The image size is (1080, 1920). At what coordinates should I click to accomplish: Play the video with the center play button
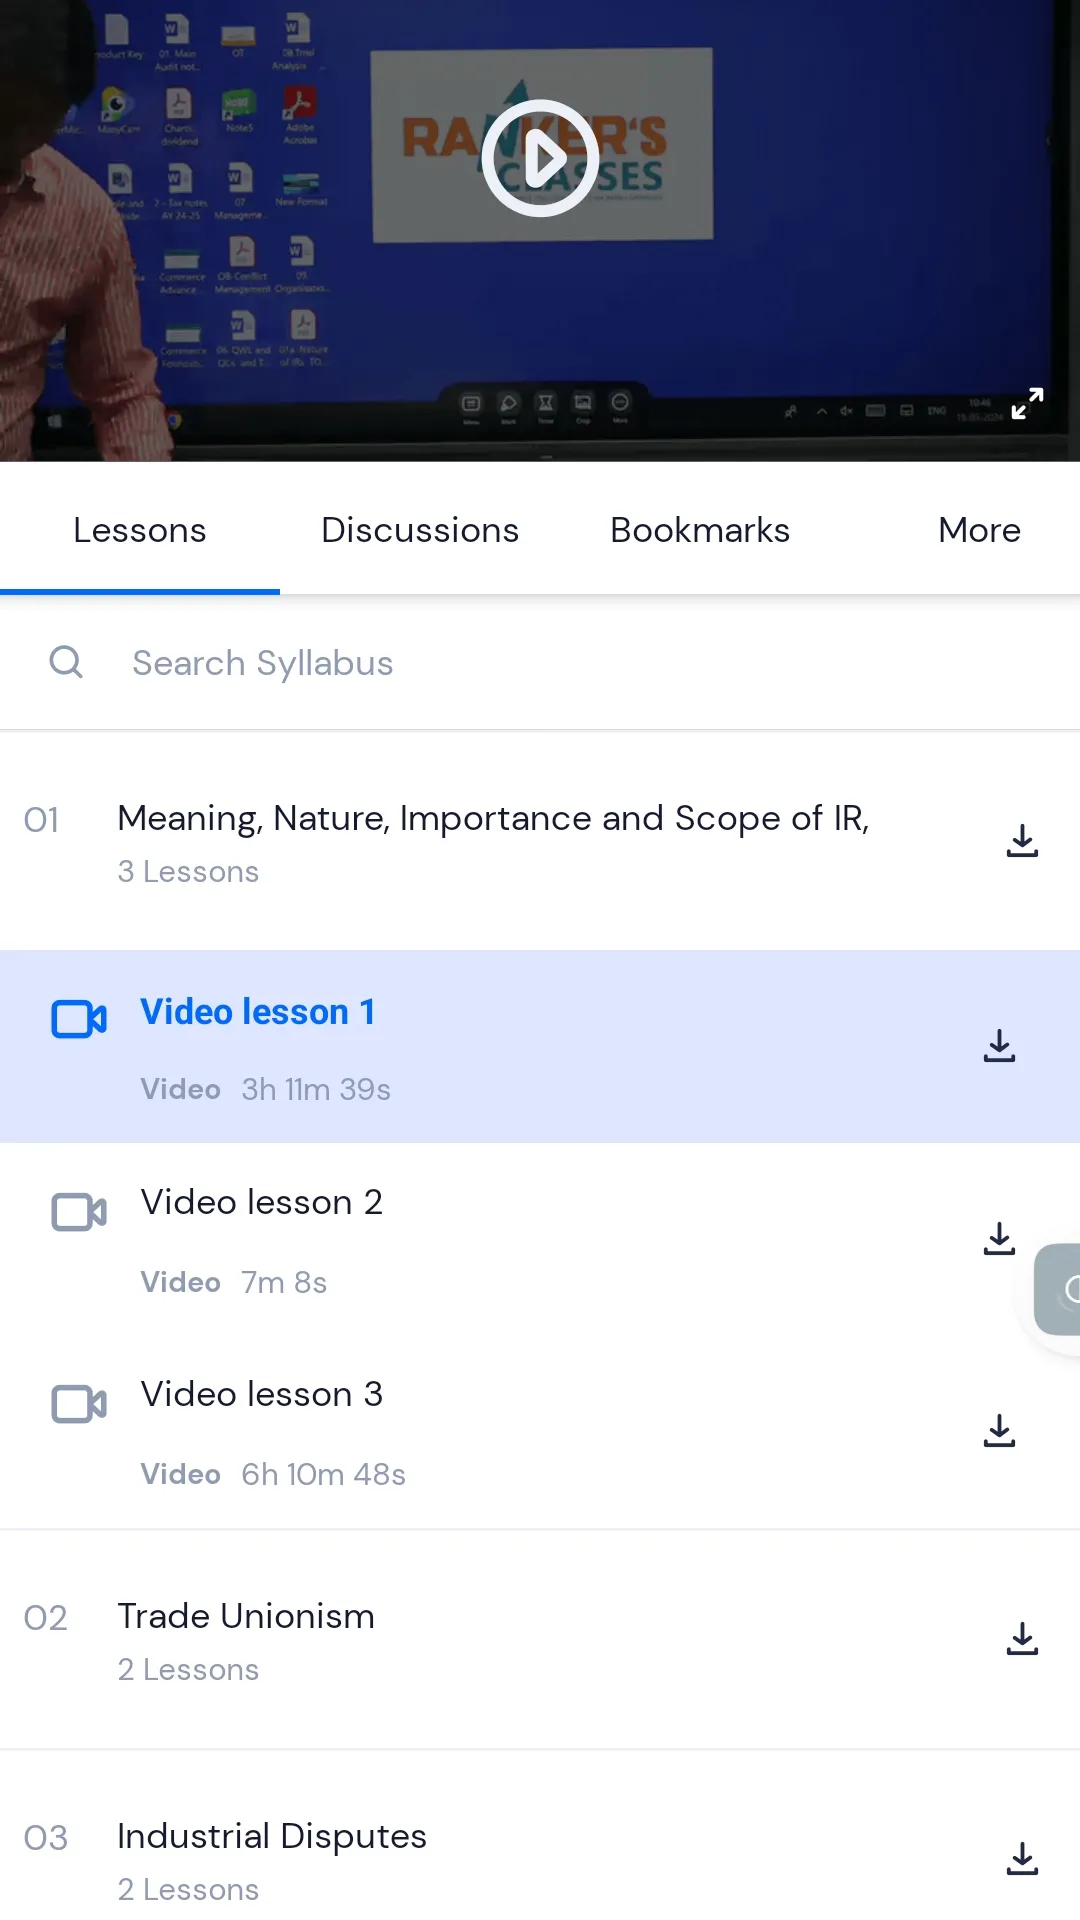coord(540,158)
